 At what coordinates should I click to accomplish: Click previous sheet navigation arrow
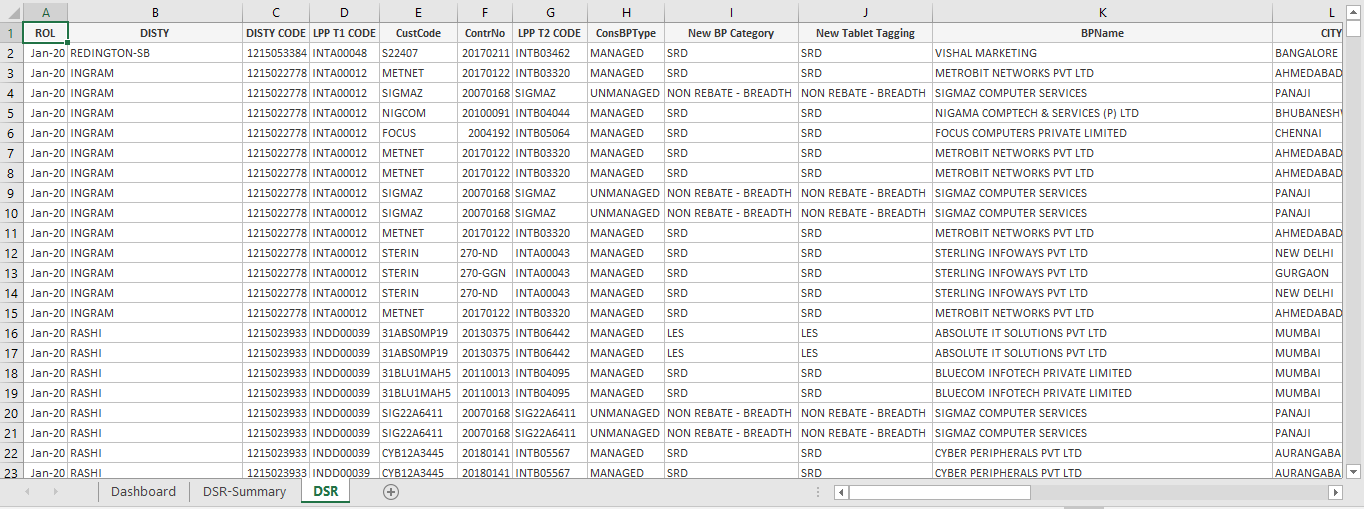tap(27, 492)
